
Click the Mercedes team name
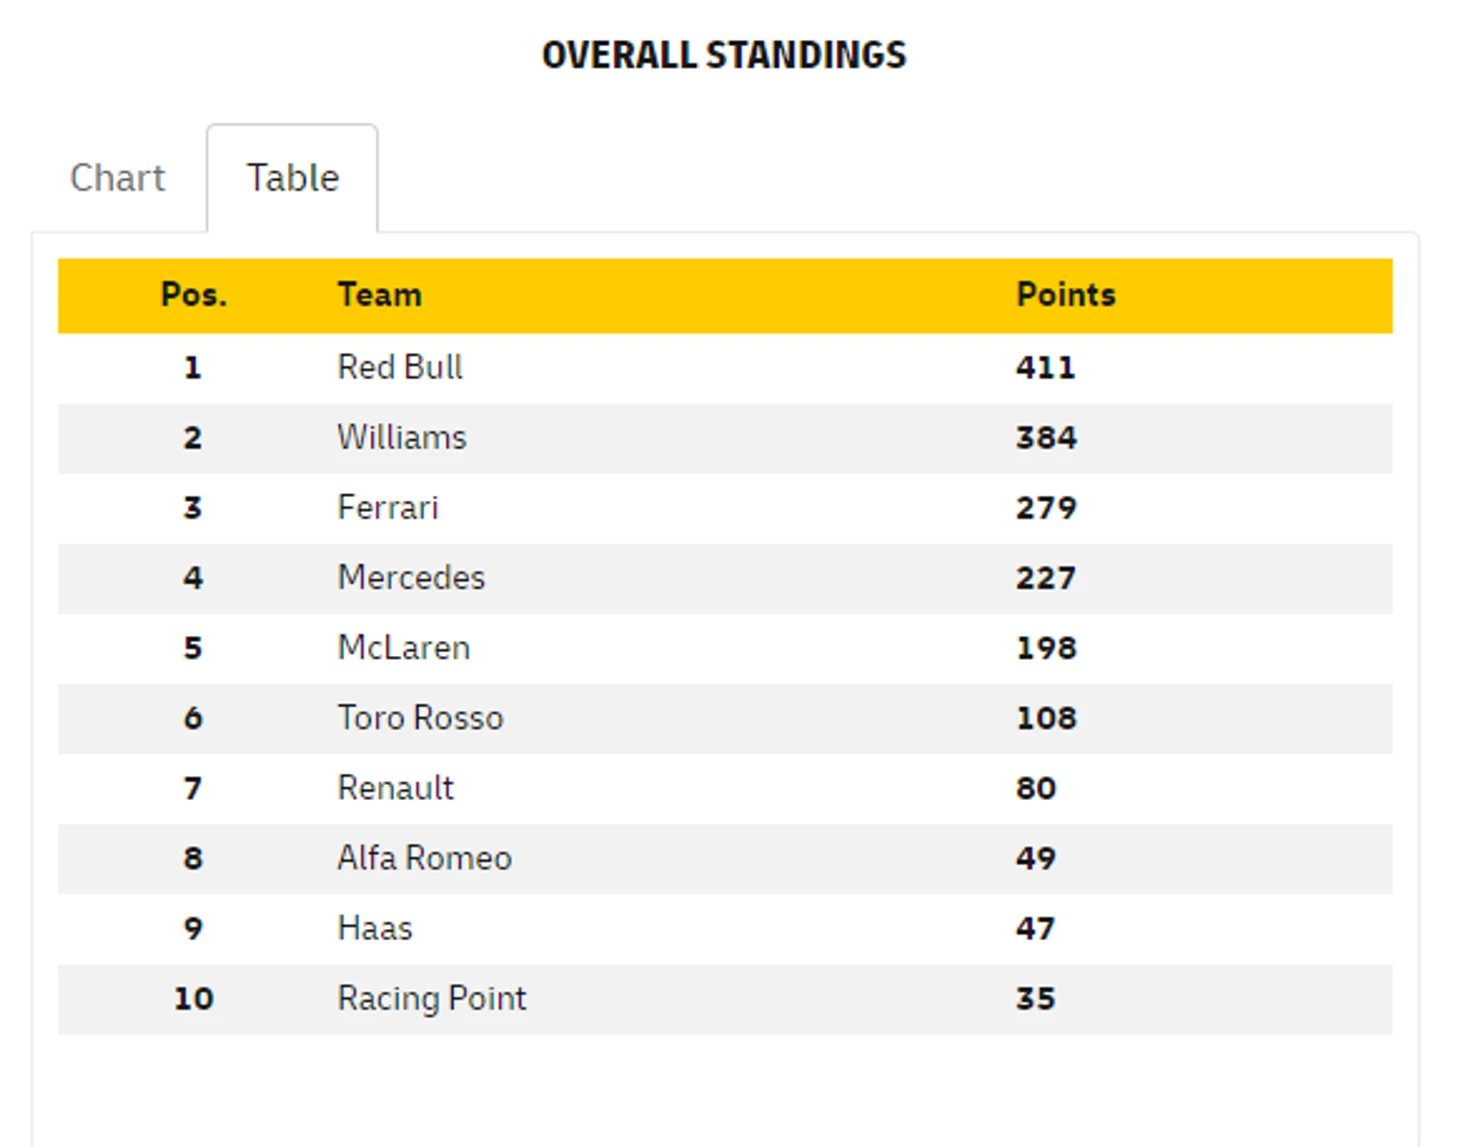pos(411,578)
